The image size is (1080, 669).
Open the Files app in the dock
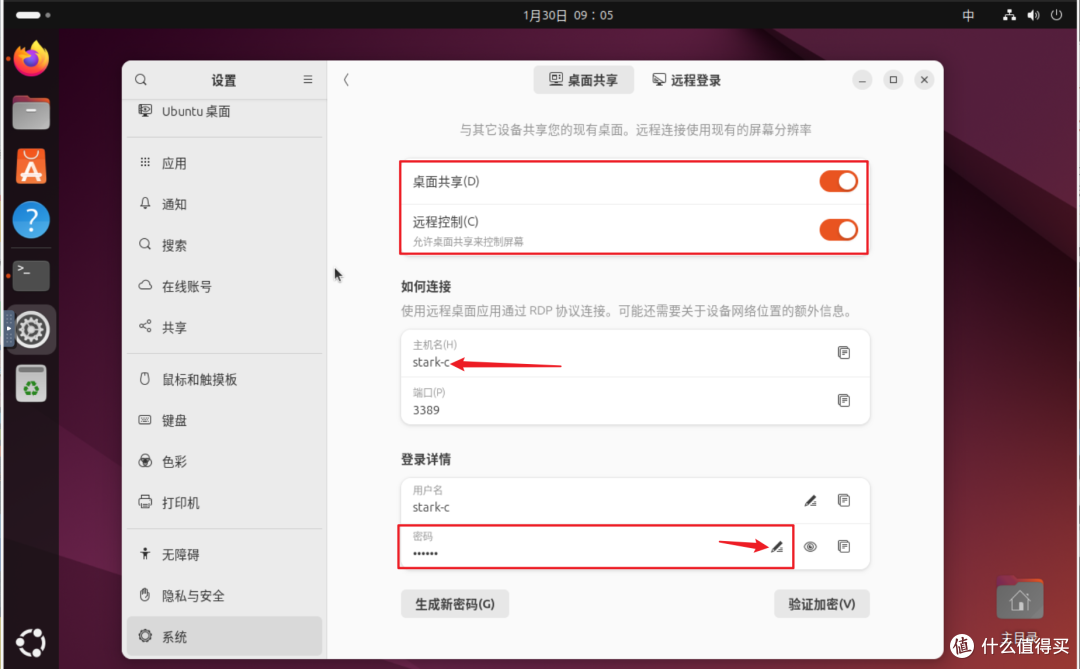pos(31,112)
